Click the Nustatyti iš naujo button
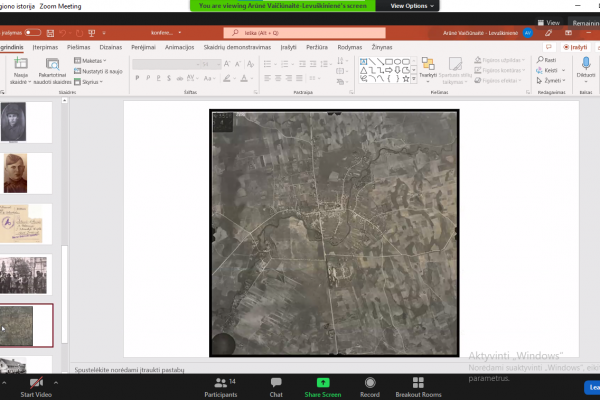The height and width of the screenshot is (400, 600). (x=98, y=71)
